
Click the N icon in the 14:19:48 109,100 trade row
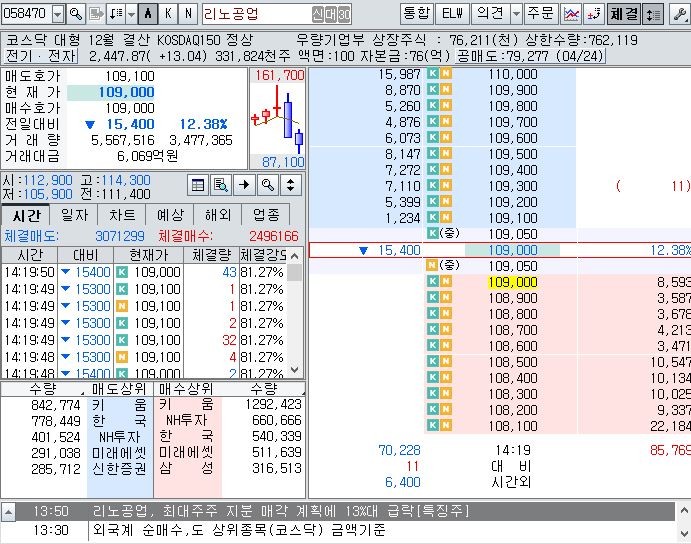(122, 357)
